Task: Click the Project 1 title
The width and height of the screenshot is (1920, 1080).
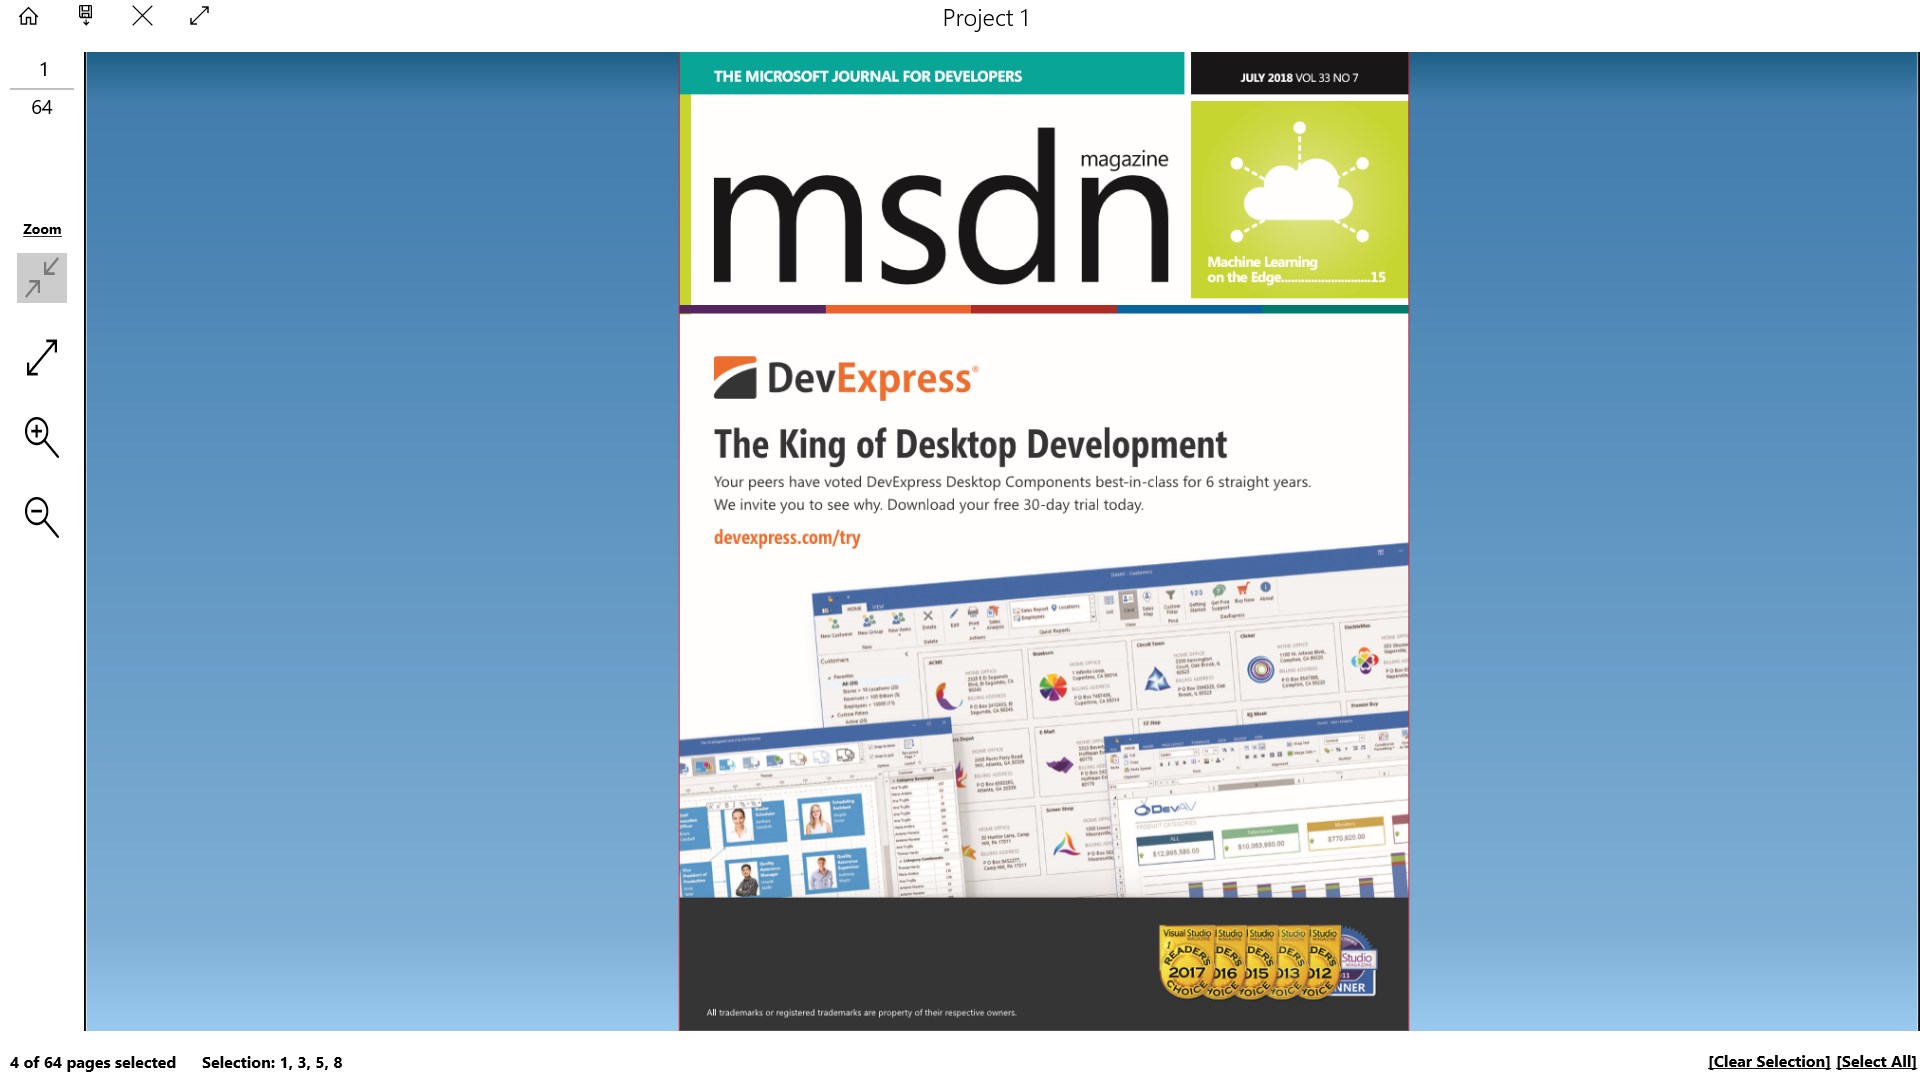Action: coord(985,18)
